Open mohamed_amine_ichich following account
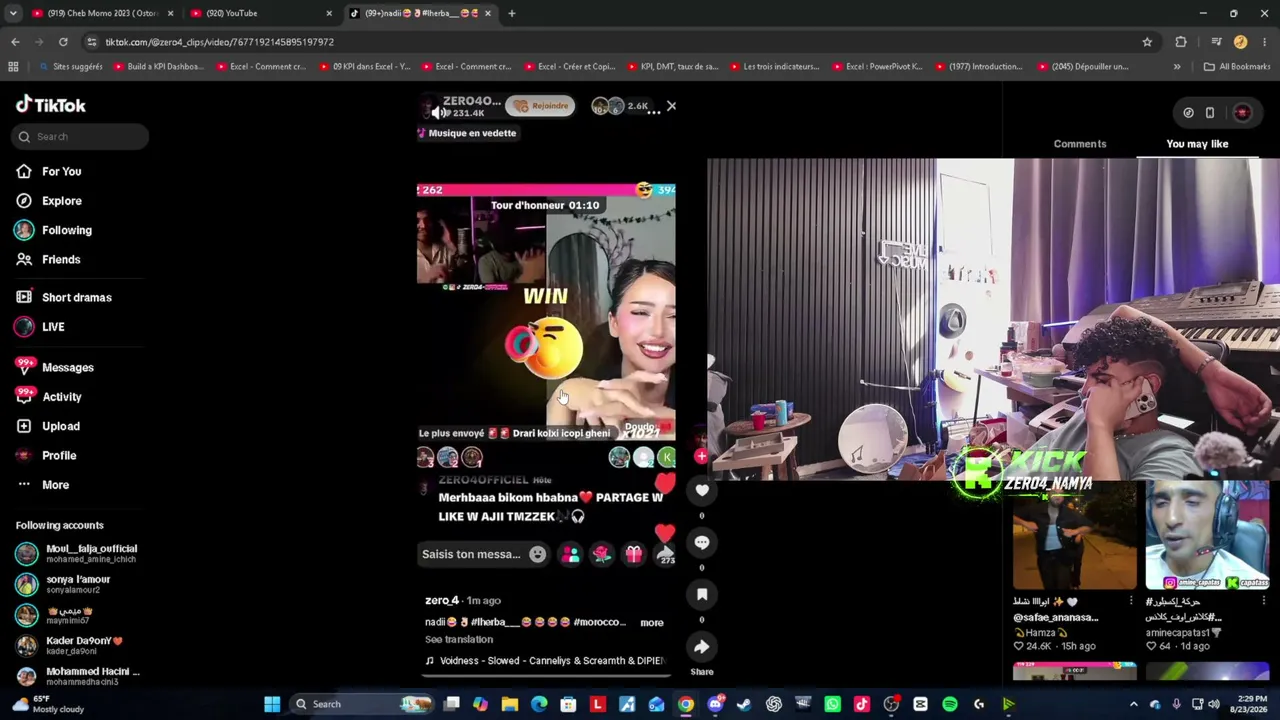Viewport: 1280px width, 720px height. [78, 553]
